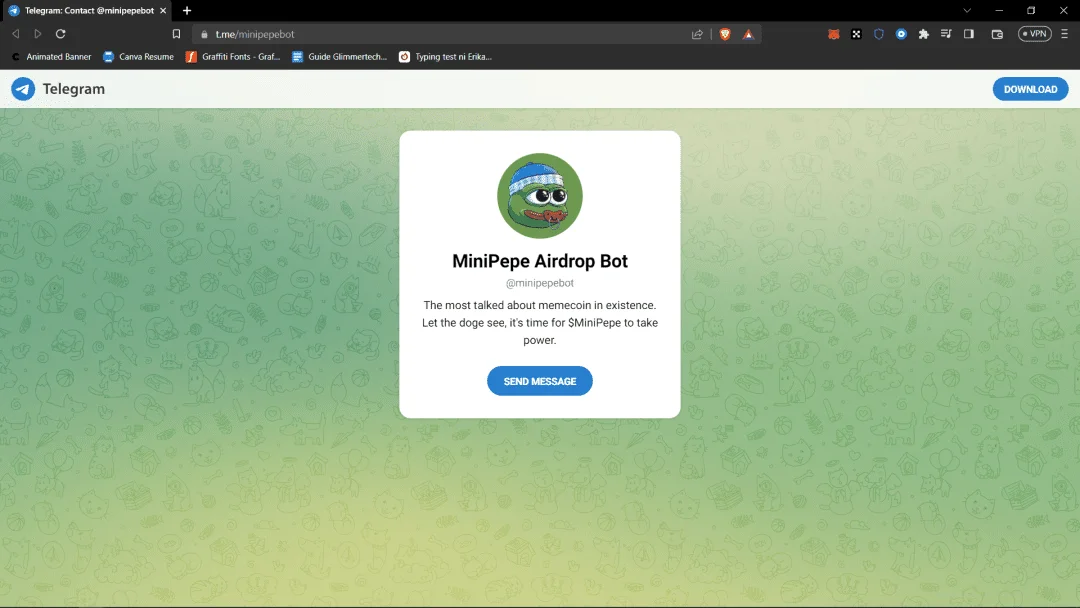The width and height of the screenshot is (1080, 608).
Task: Open the browser hamburger main menu
Action: click(x=1064, y=34)
